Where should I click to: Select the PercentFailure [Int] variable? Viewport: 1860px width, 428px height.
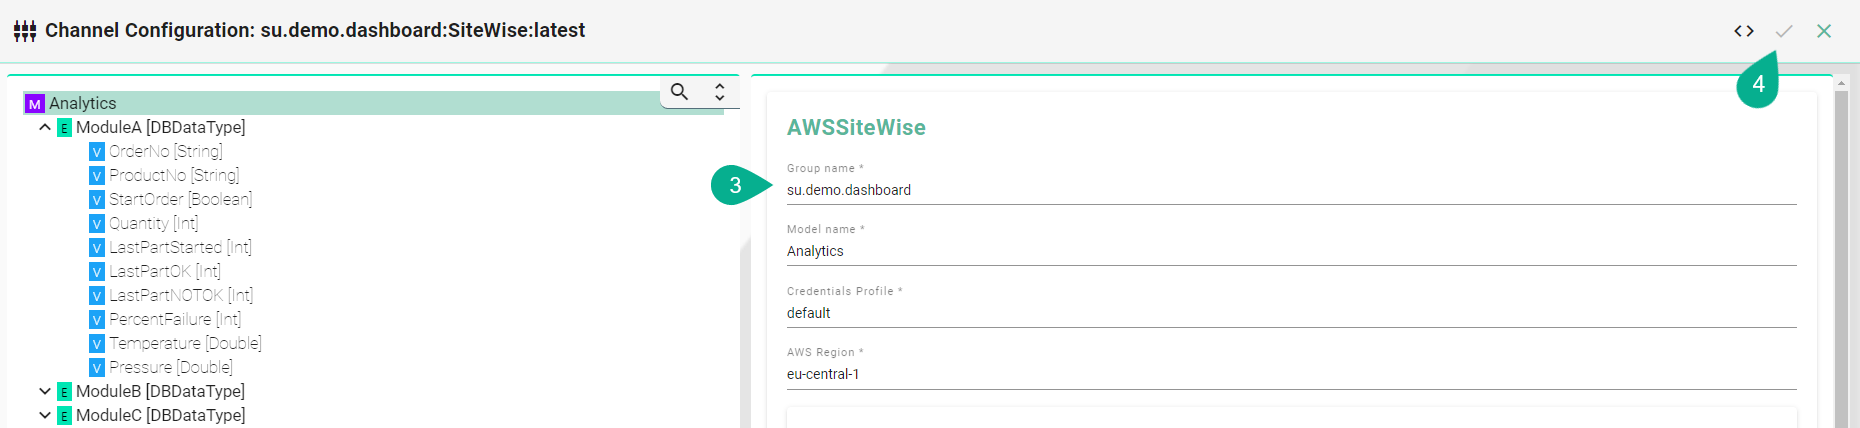point(175,320)
